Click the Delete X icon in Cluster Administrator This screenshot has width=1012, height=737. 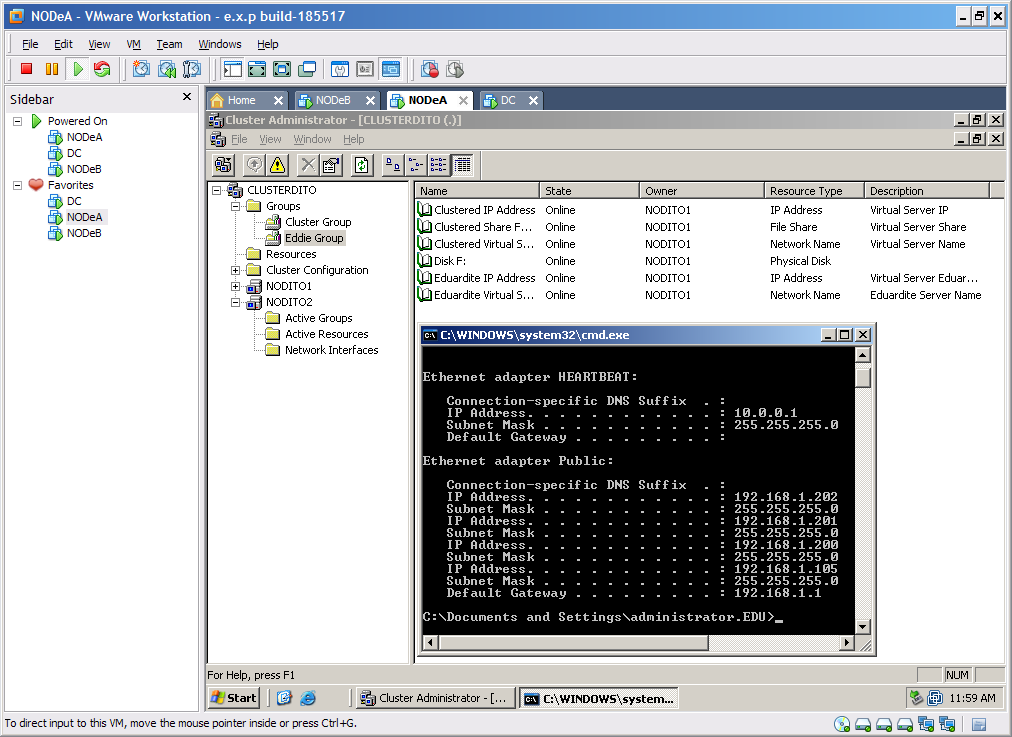(309, 165)
